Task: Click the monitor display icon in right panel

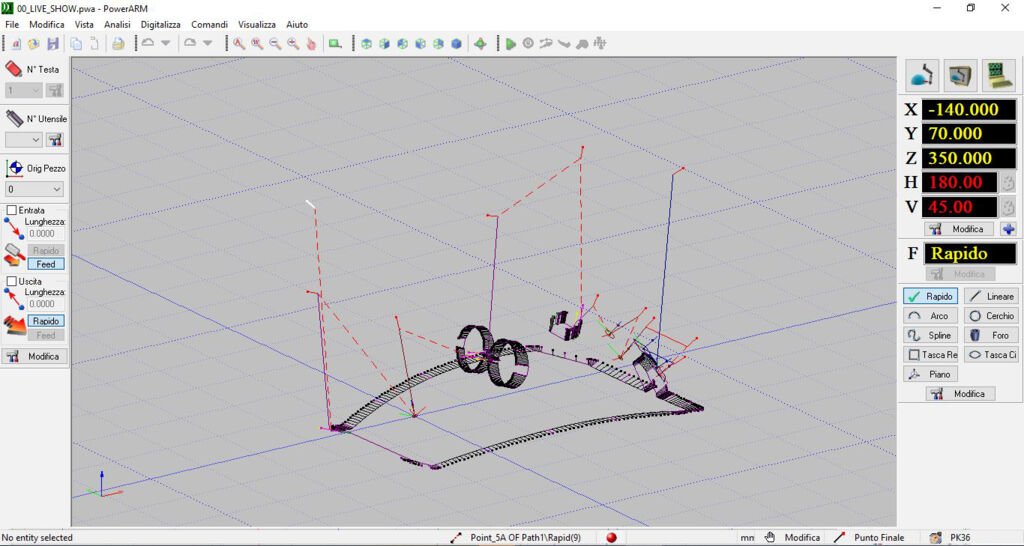Action: pos(961,75)
